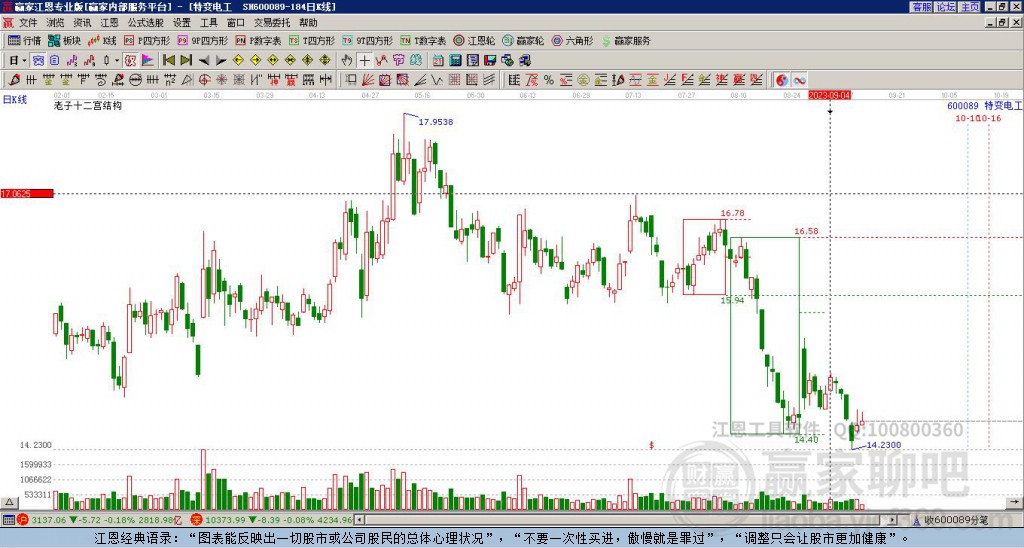
Task: Toggle the crosshair cursor button
Action: tap(364, 60)
